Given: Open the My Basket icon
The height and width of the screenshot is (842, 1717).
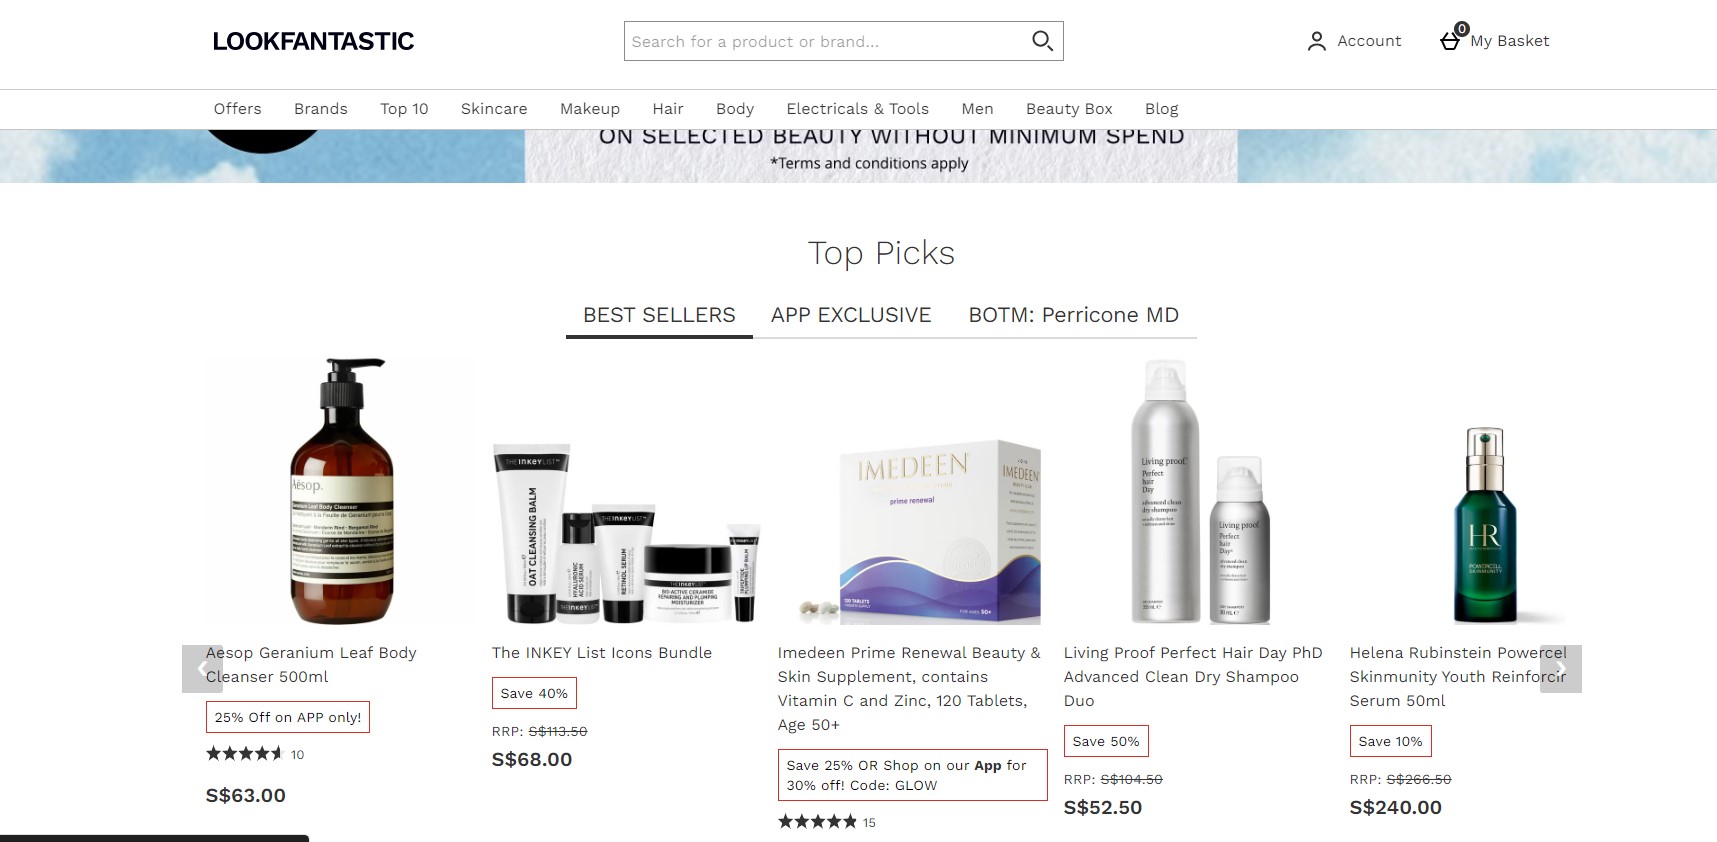Looking at the screenshot, I should coord(1451,38).
